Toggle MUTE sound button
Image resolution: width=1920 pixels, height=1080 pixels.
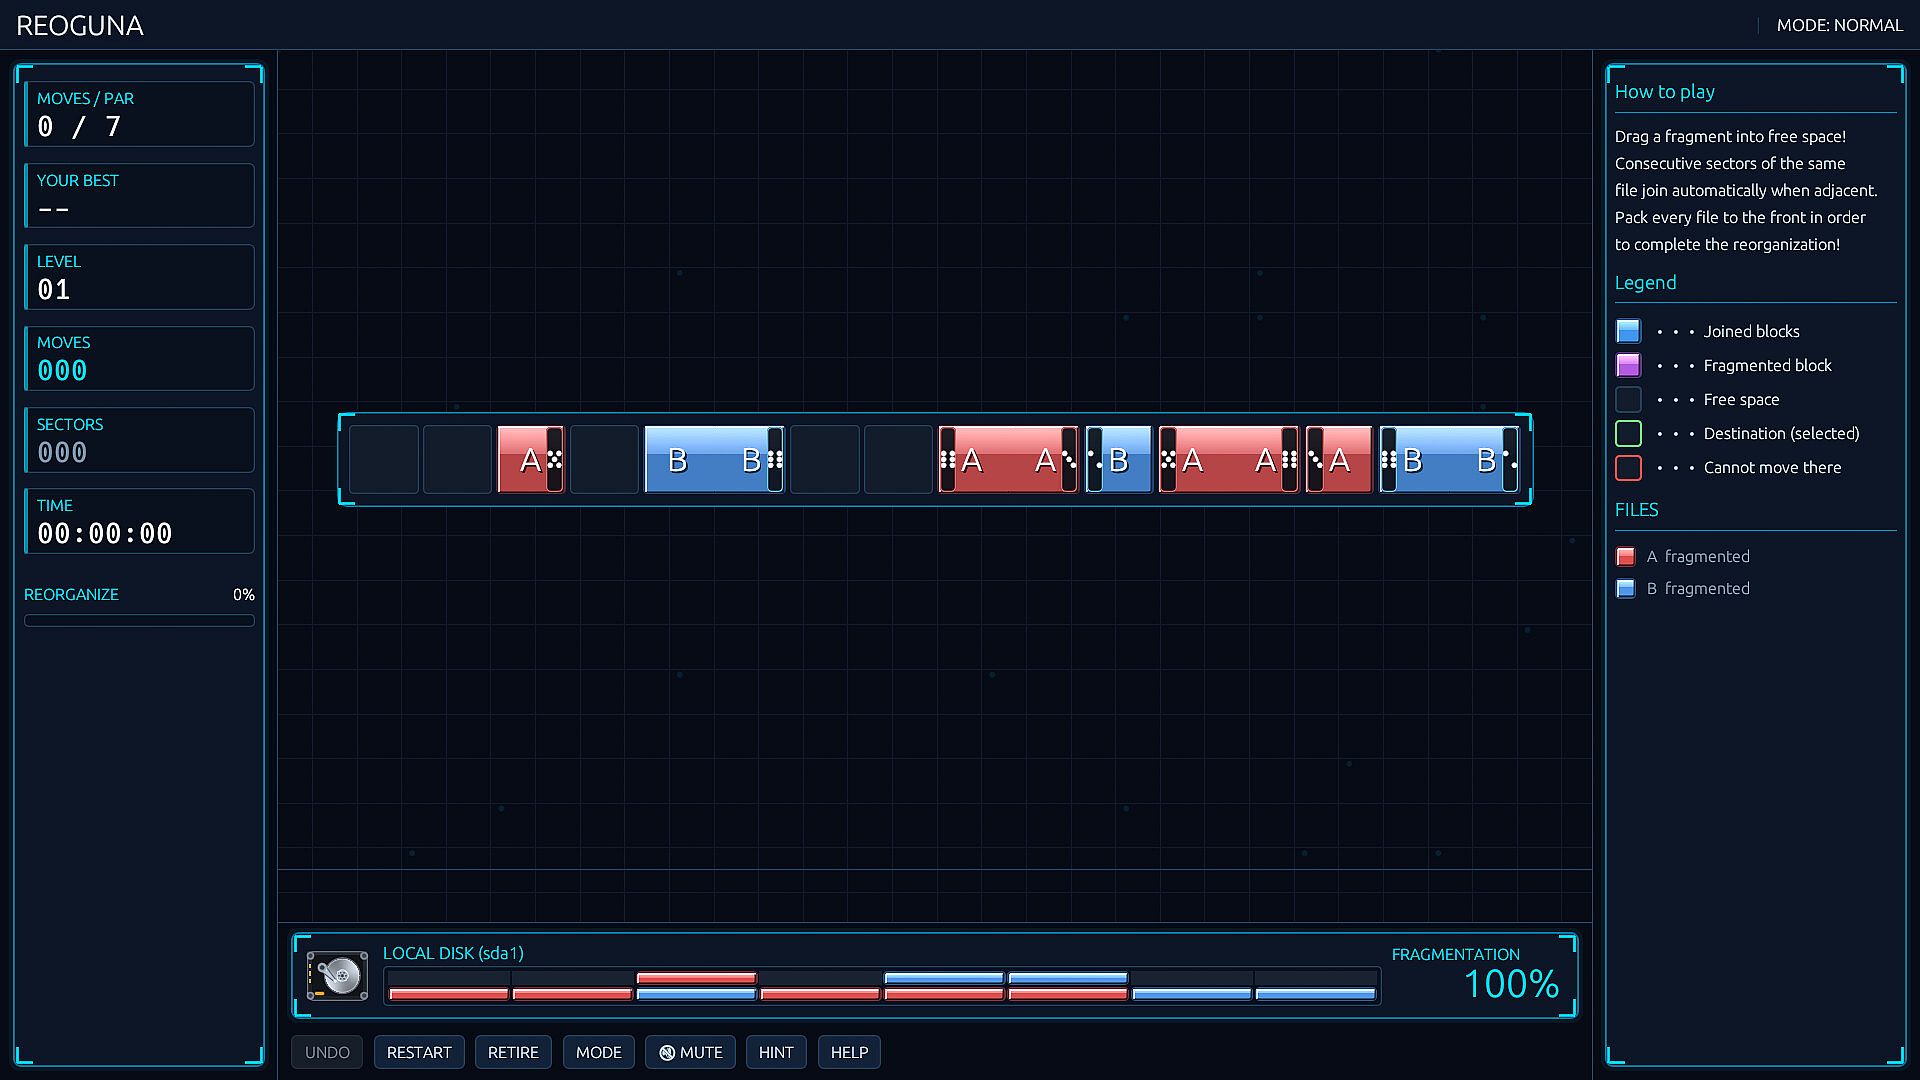pyautogui.click(x=691, y=1053)
